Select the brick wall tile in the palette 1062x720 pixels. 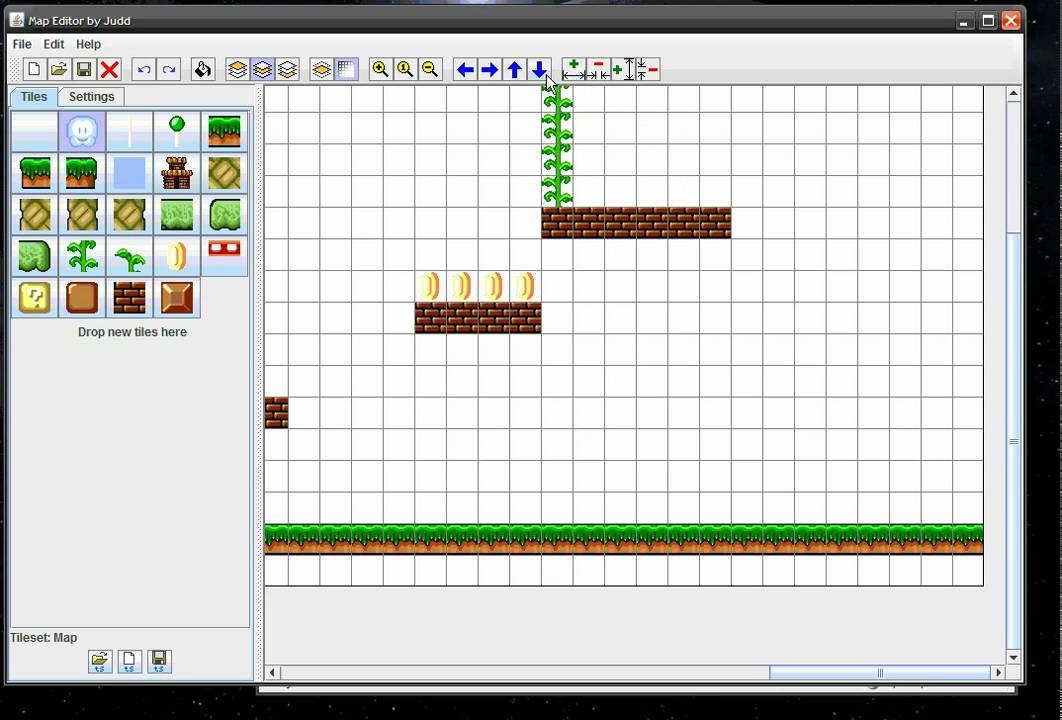tap(129, 297)
